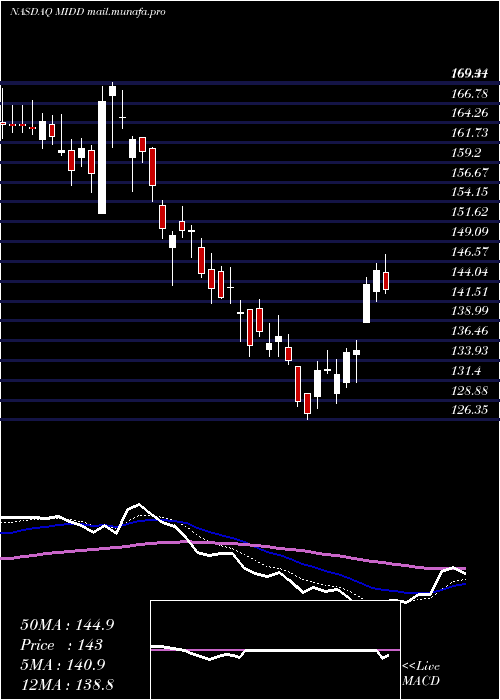The image size is (500, 700).
Task: Click the 12MA : 138.8 readout
Action: pos(67,684)
